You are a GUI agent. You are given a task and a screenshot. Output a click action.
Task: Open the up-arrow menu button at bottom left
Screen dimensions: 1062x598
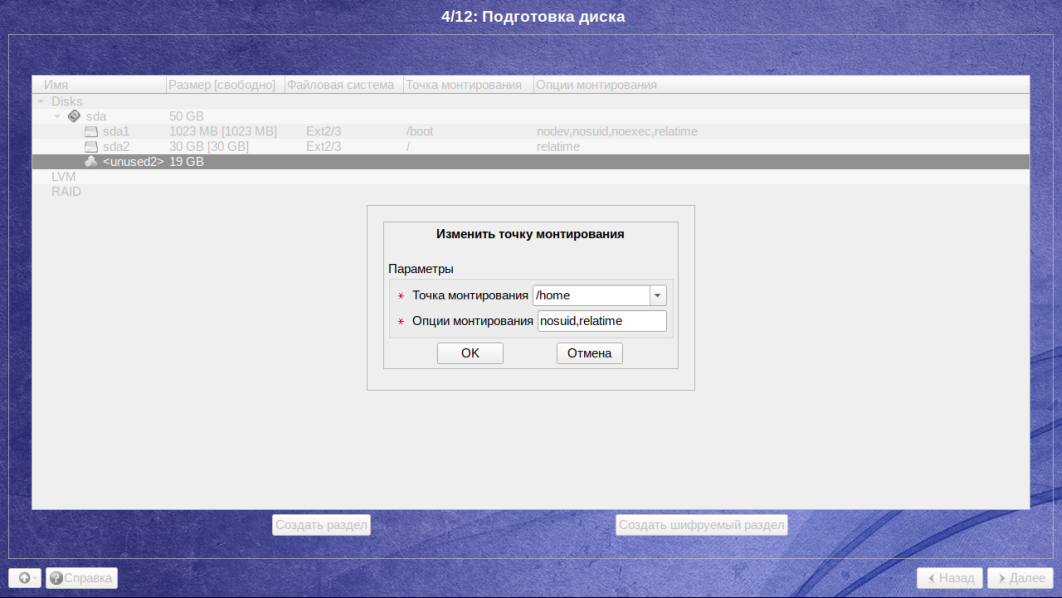point(25,578)
